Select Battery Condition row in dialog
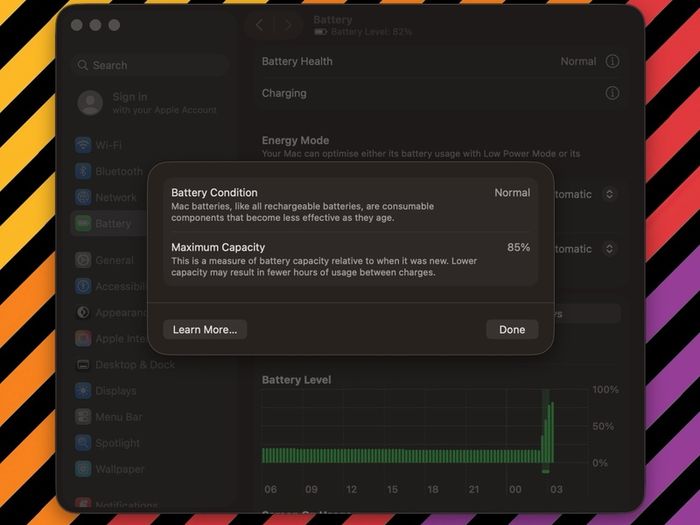This screenshot has height=525, width=700. [x=351, y=205]
